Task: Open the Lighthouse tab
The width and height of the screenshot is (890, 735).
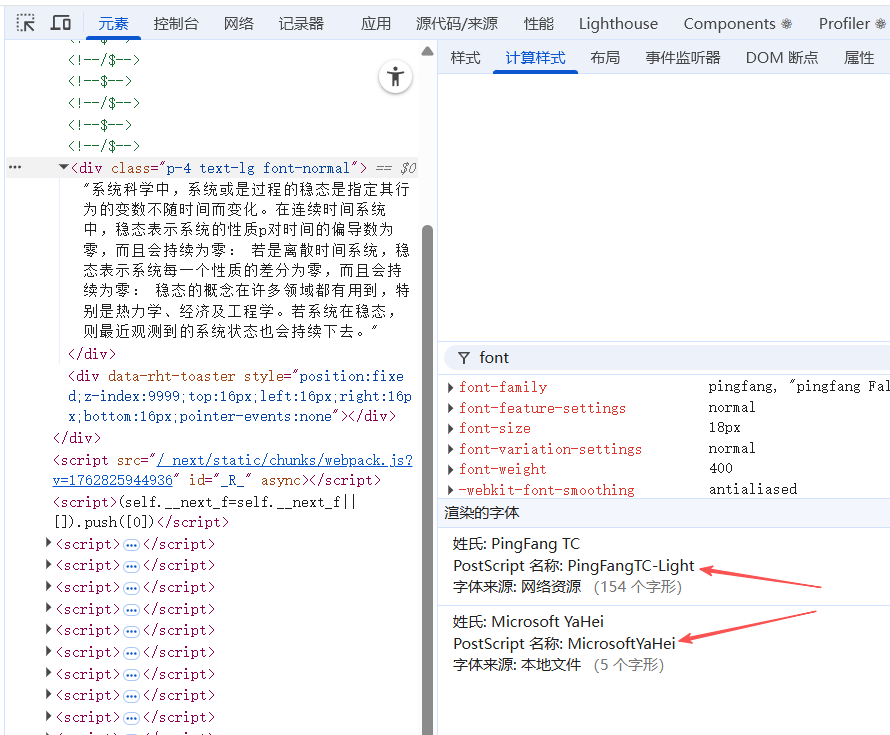Action: click(618, 23)
